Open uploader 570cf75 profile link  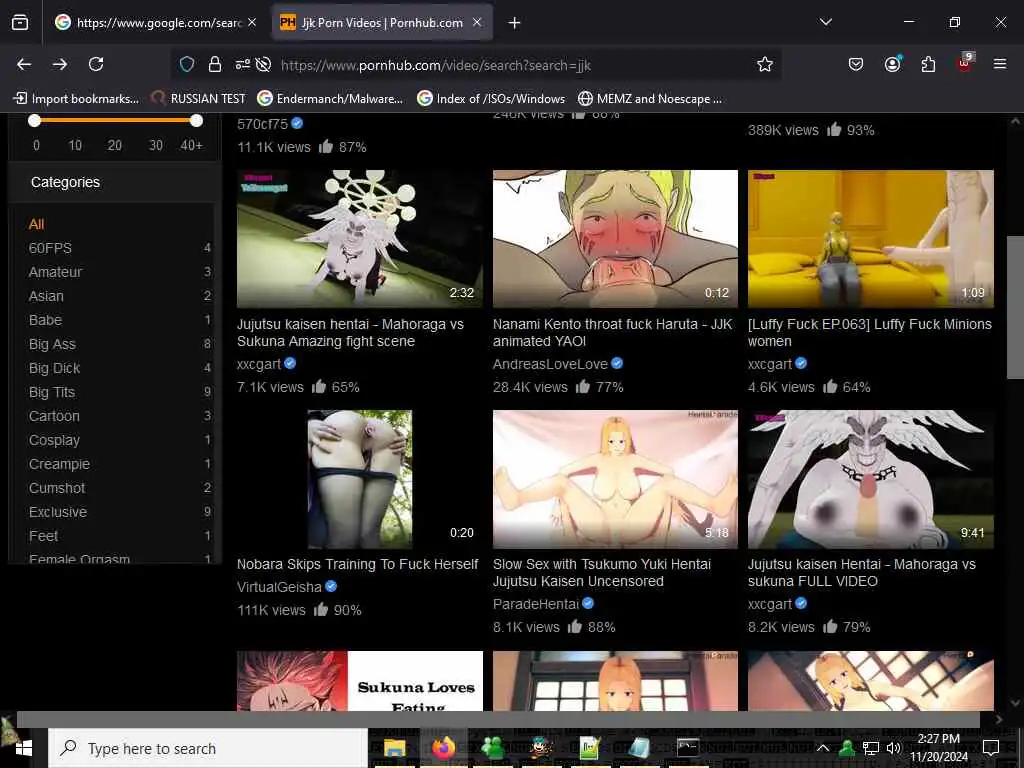coord(263,124)
